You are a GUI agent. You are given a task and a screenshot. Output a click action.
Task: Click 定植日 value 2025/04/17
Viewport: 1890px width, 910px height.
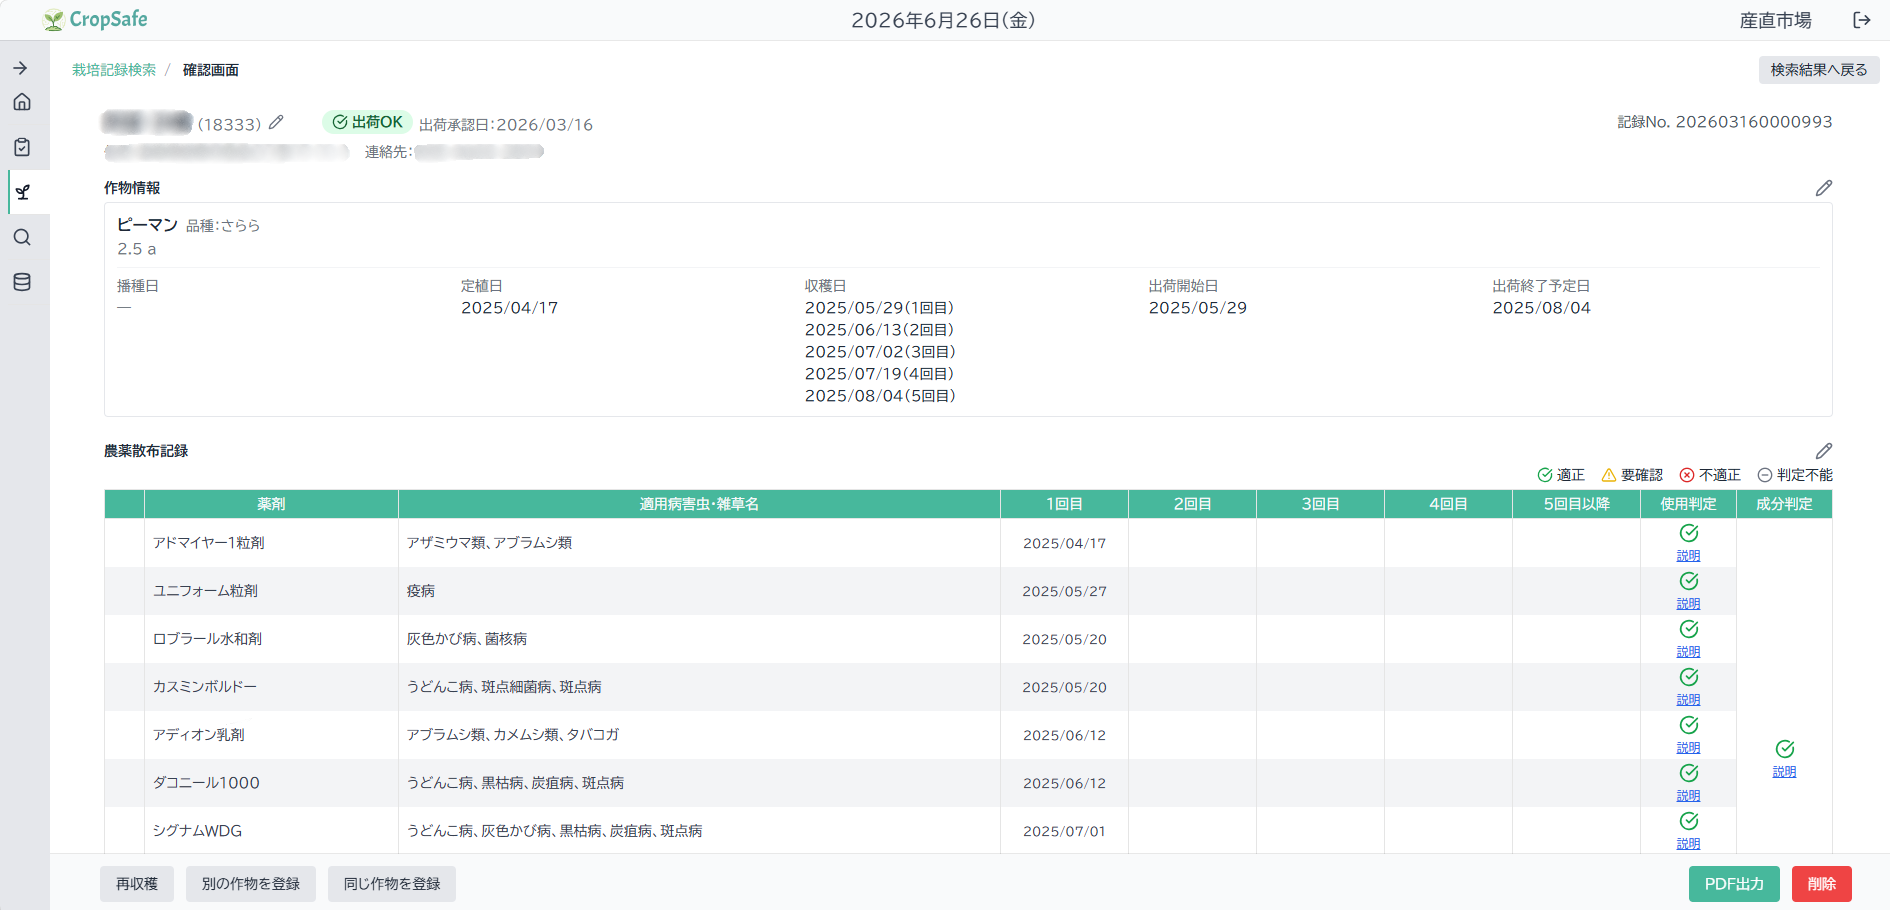(509, 308)
